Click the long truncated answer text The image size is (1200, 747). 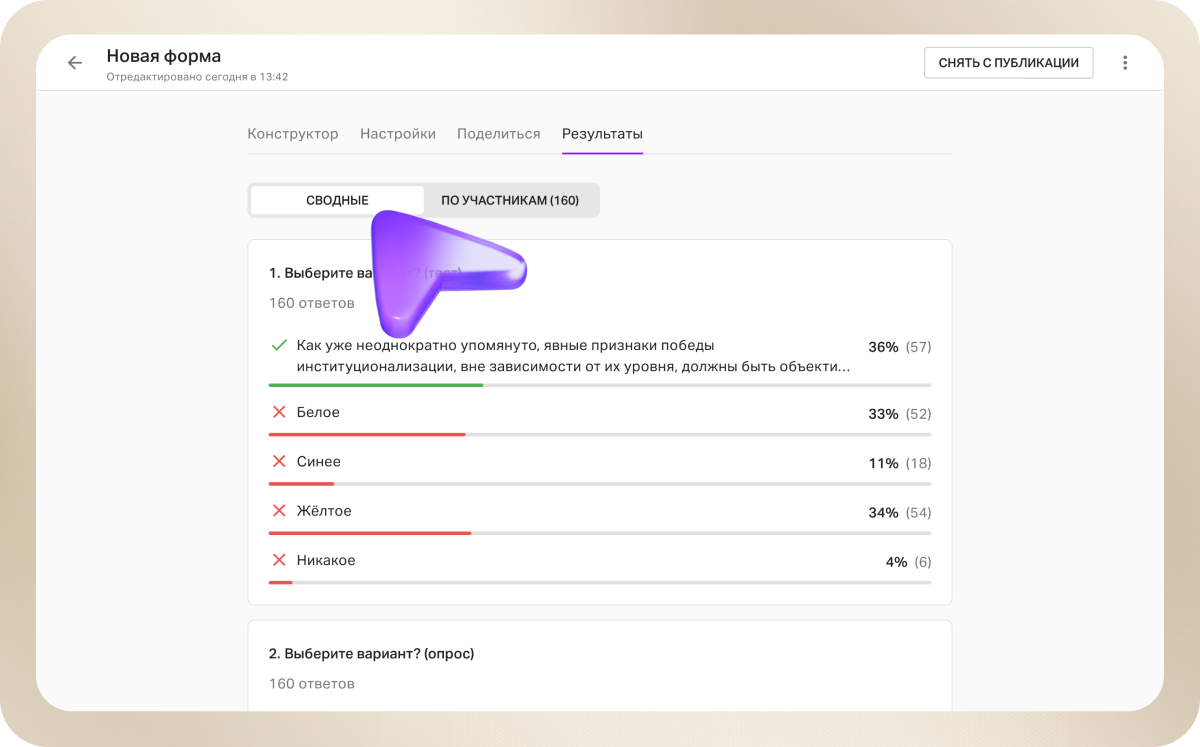tap(573, 356)
